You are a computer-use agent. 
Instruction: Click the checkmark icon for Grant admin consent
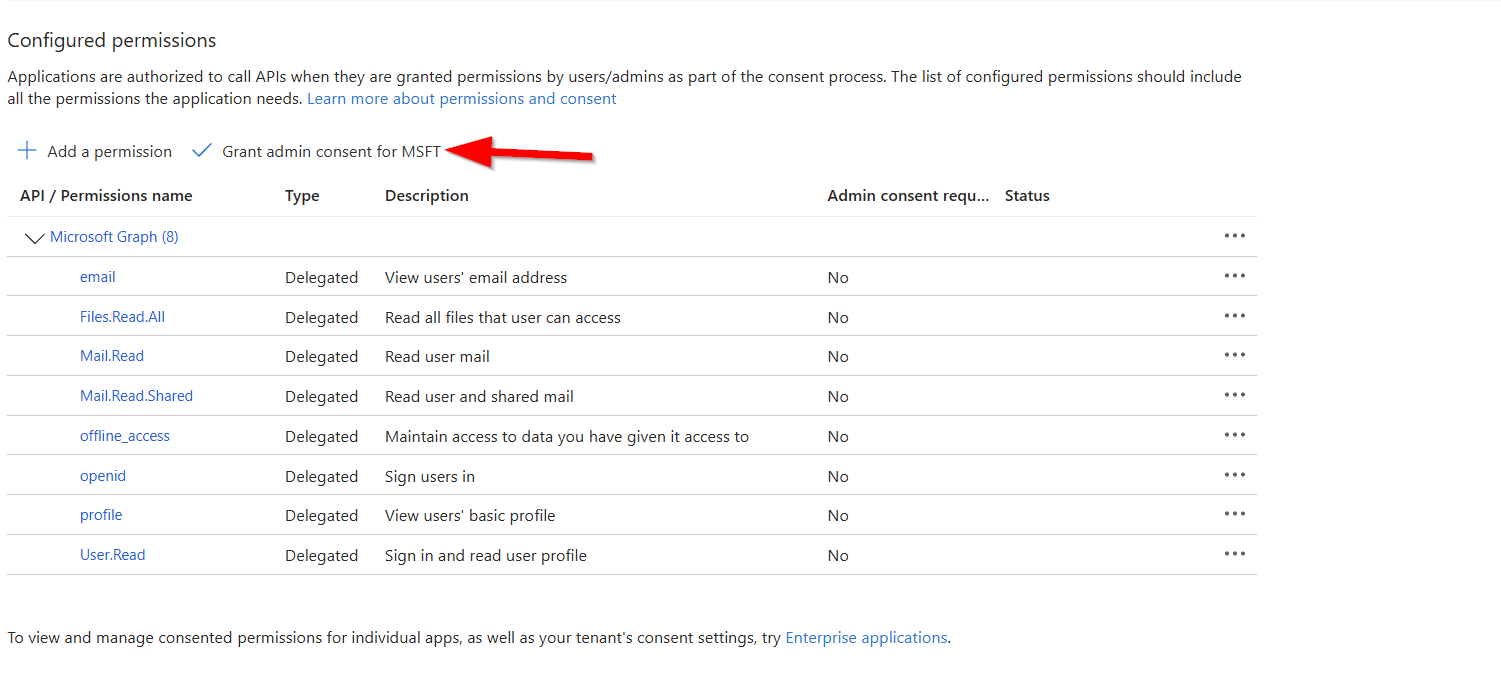click(202, 151)
